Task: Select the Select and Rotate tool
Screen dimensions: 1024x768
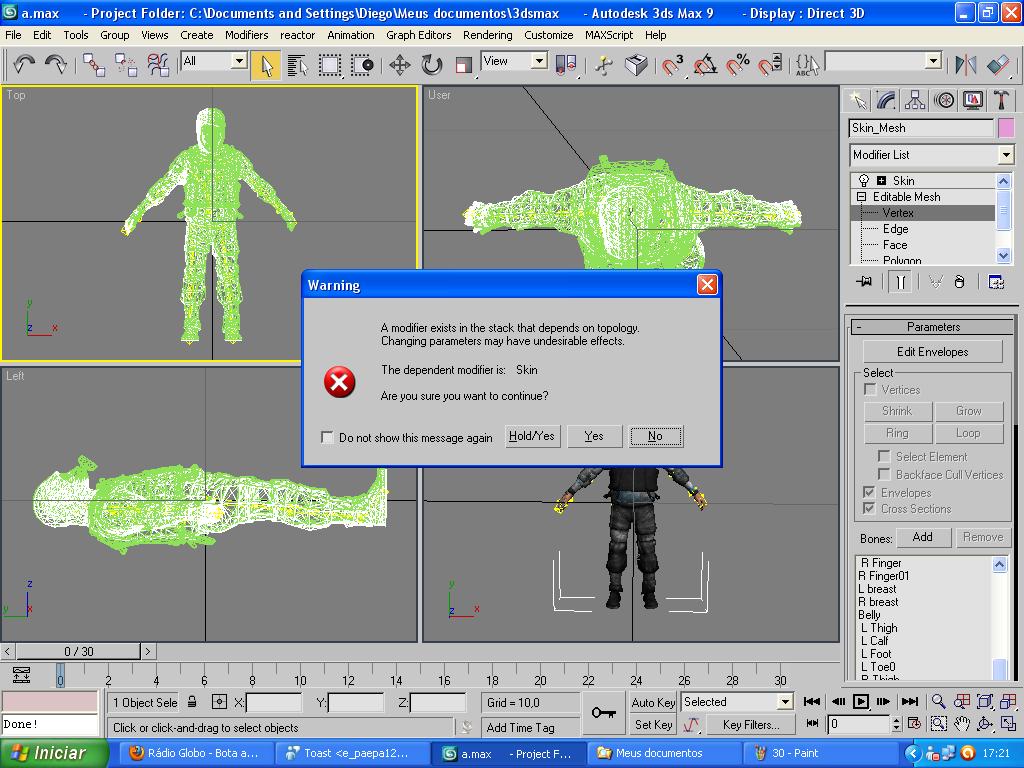Action: [431, 65]
